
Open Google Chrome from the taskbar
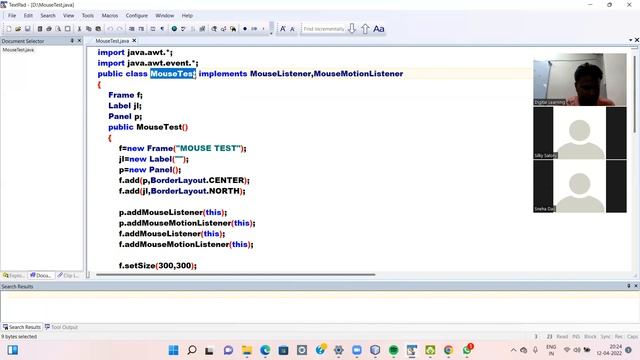point(449,350)
